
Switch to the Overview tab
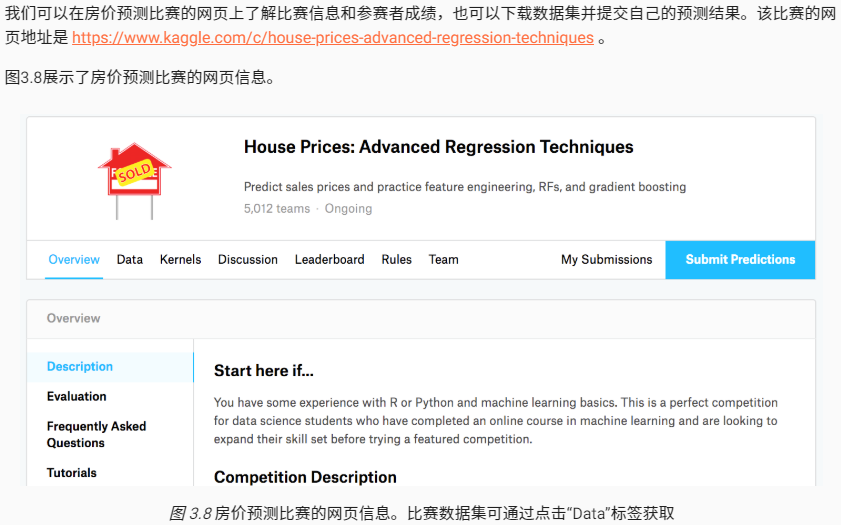click(74, 260)
